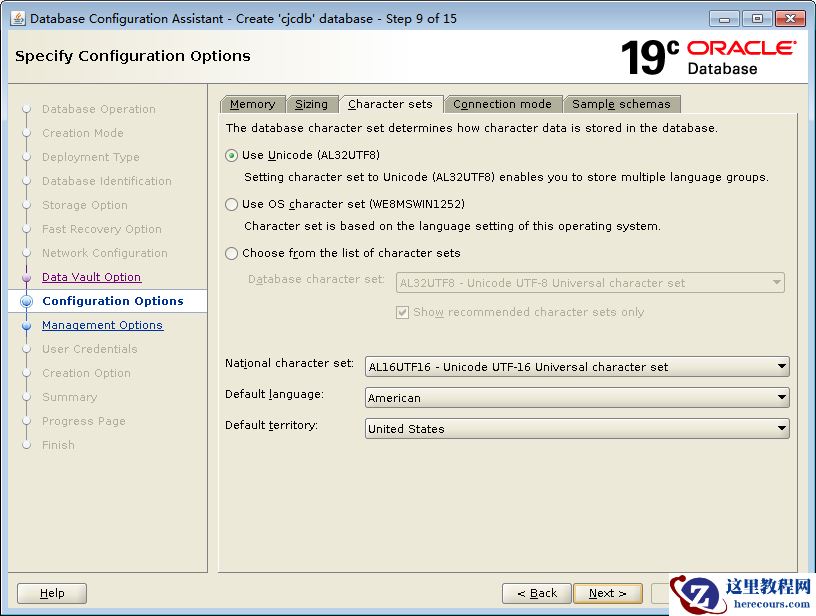This screenshot has height=616, width=816.
Task: Open the Sample schemas tab
Action: (621, 104)
